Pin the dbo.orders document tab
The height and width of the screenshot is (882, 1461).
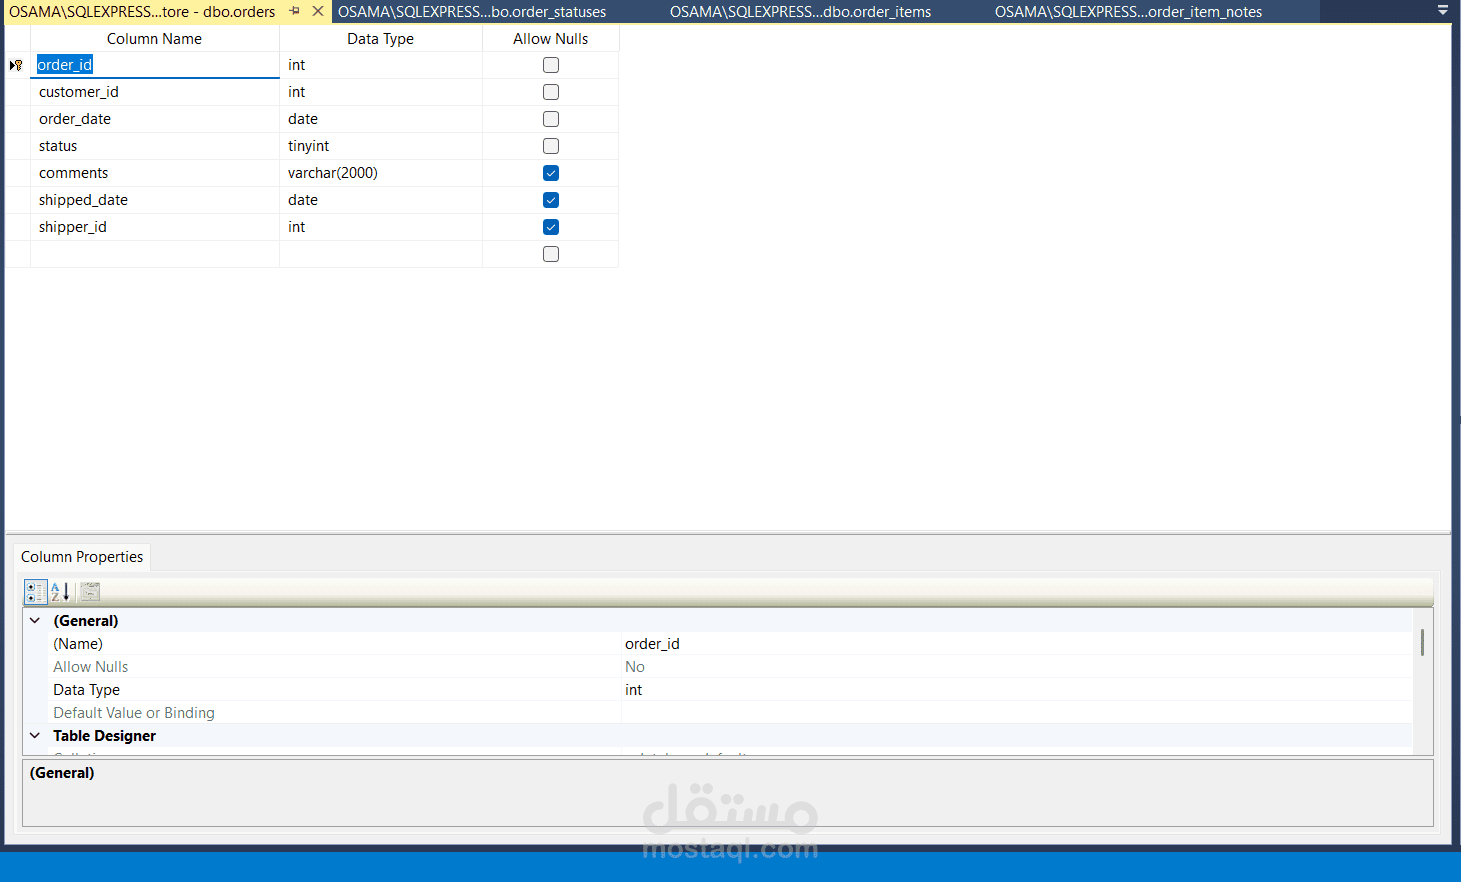[x=295, y=11]
